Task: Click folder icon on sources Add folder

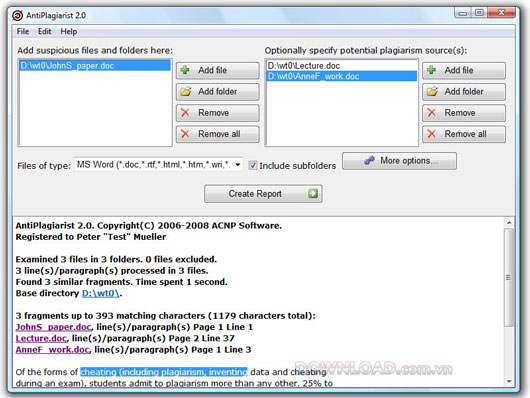Action: (432, 91)
